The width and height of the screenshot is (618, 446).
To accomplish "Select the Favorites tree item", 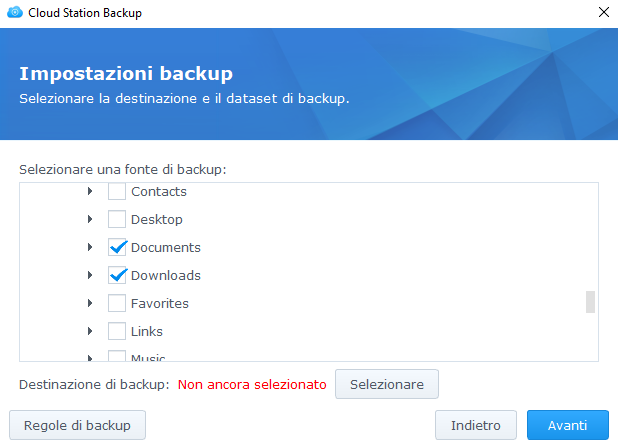I will pos(160,303).
